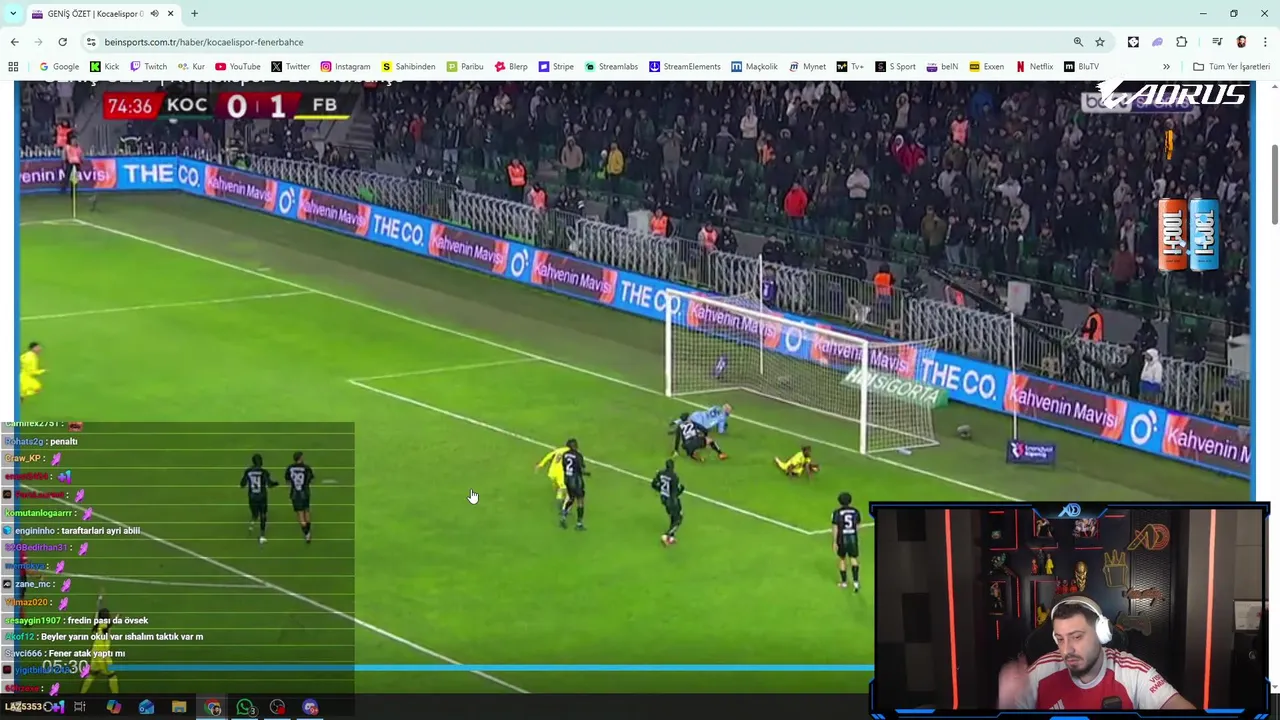Open the Chrome three-dot menu
The image size is (1280, 720).
[1266, 42]
